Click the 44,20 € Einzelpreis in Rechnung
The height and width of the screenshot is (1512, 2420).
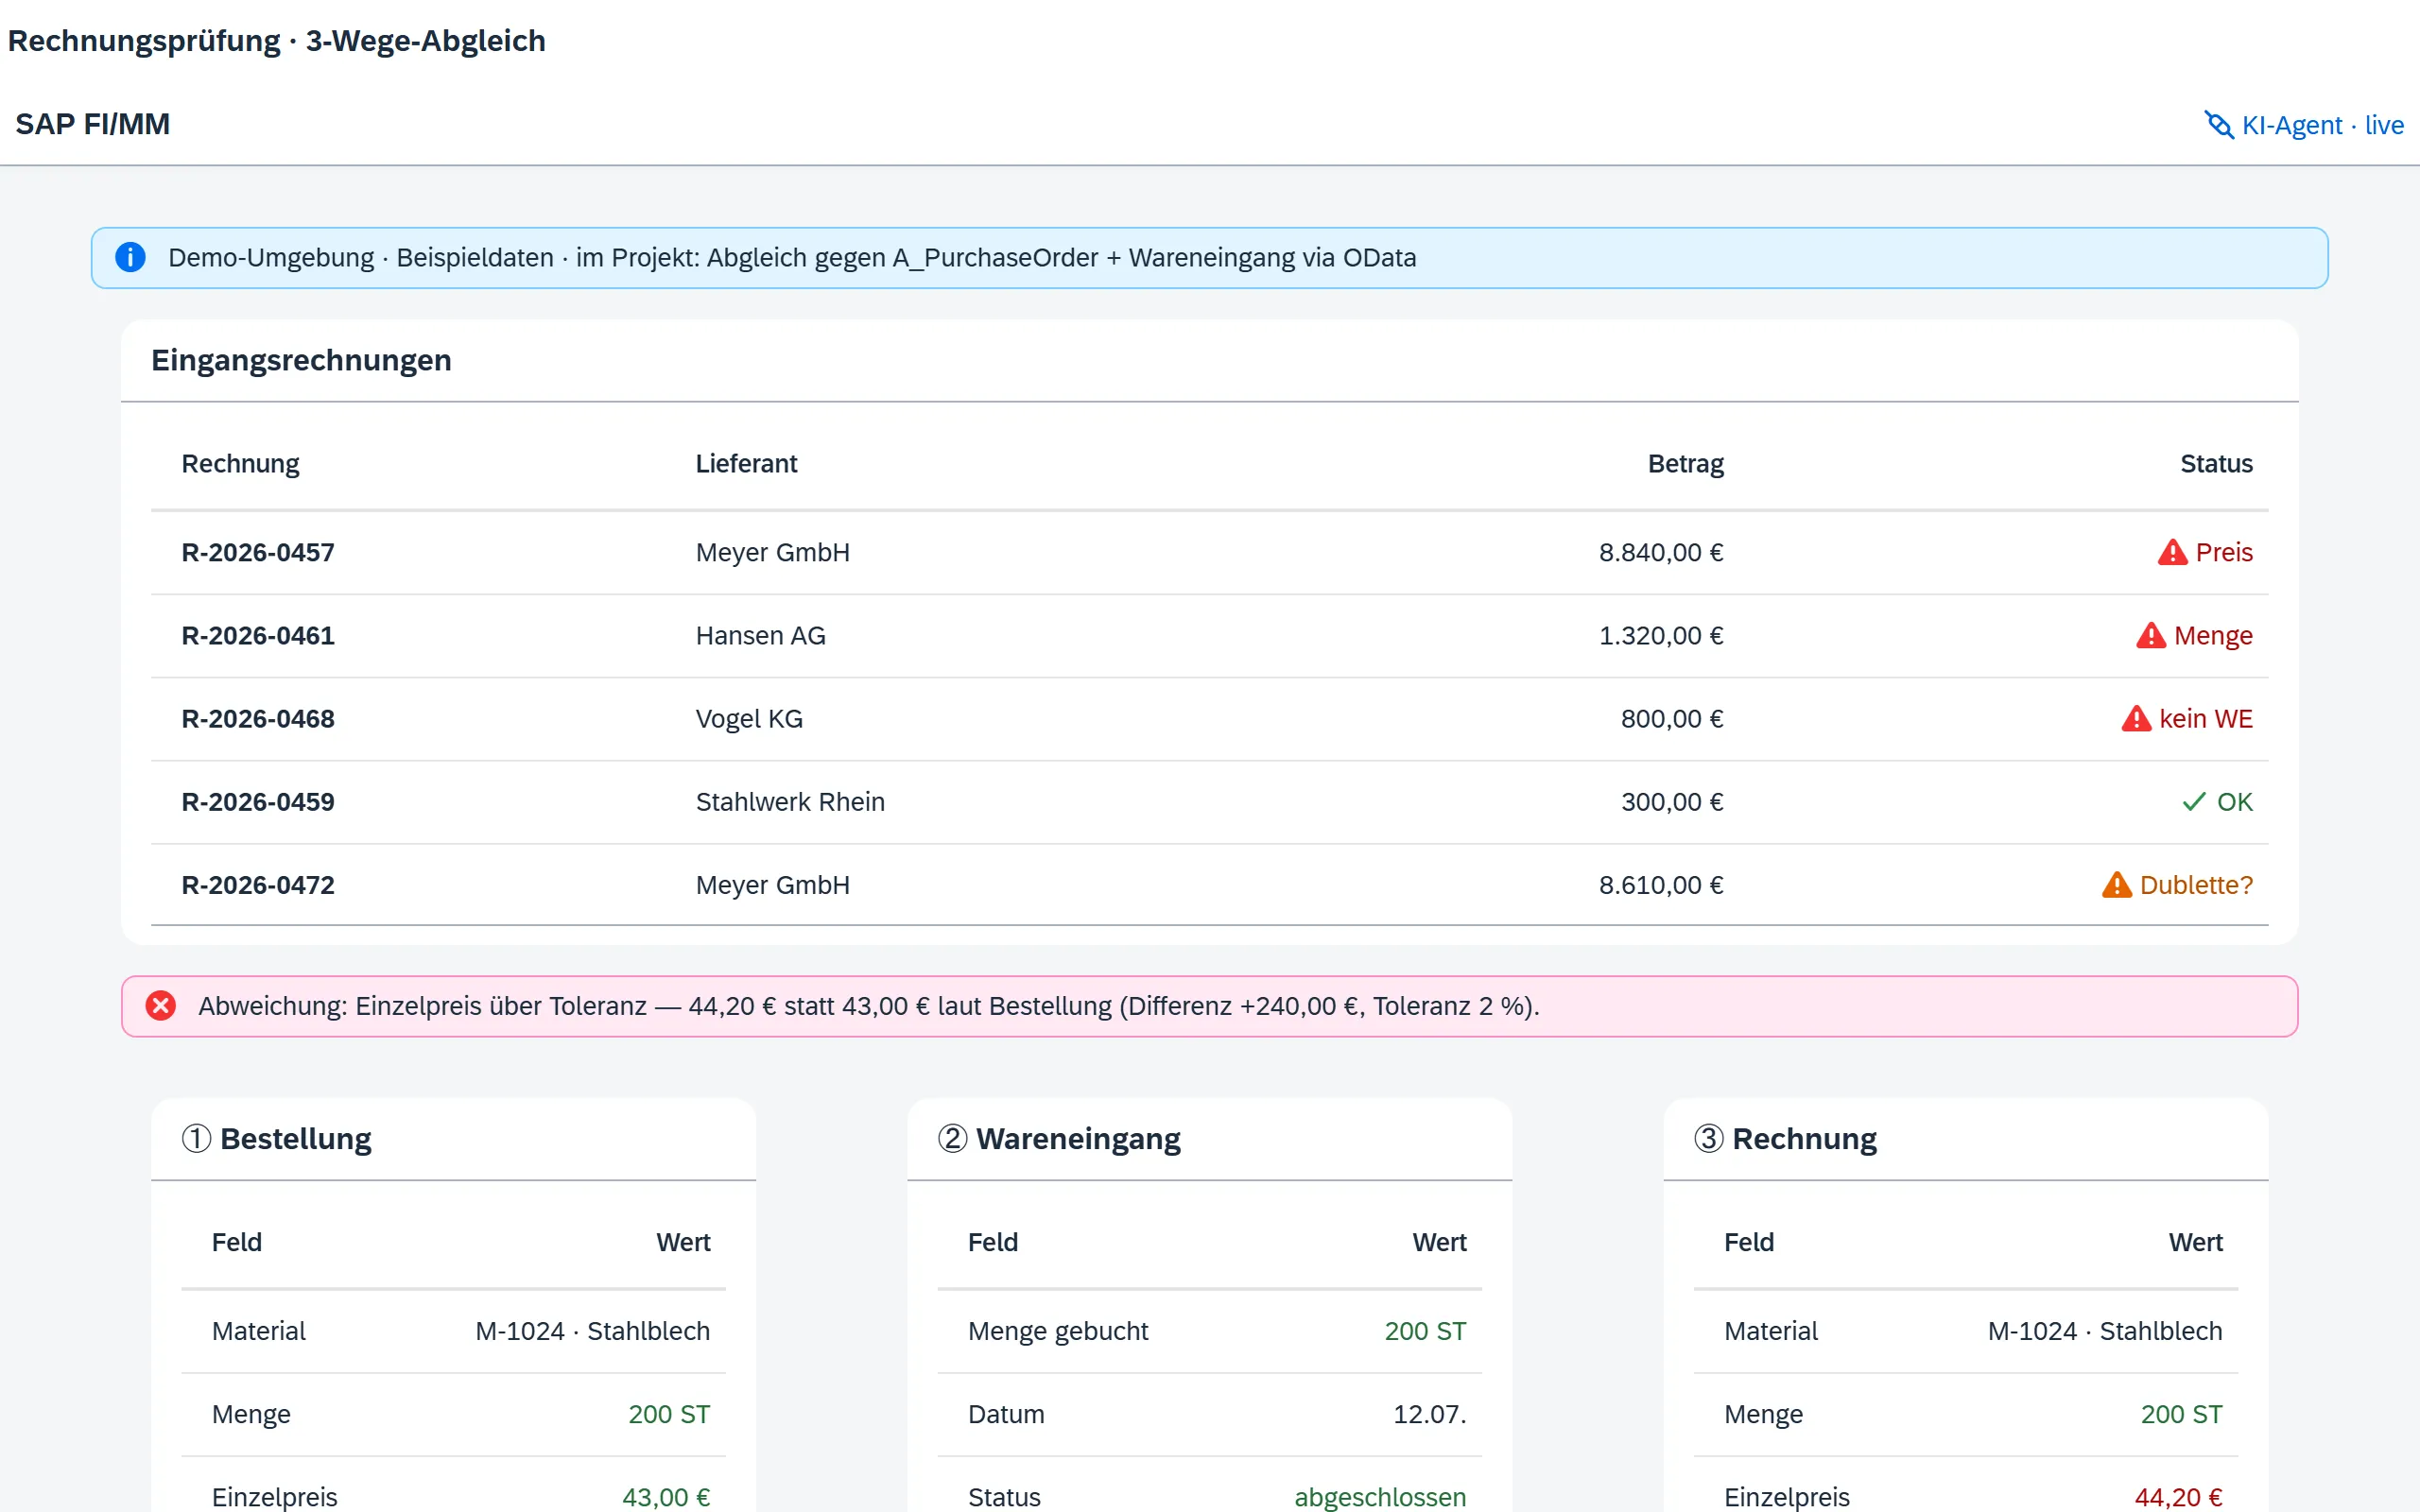pos(2178,1497)
